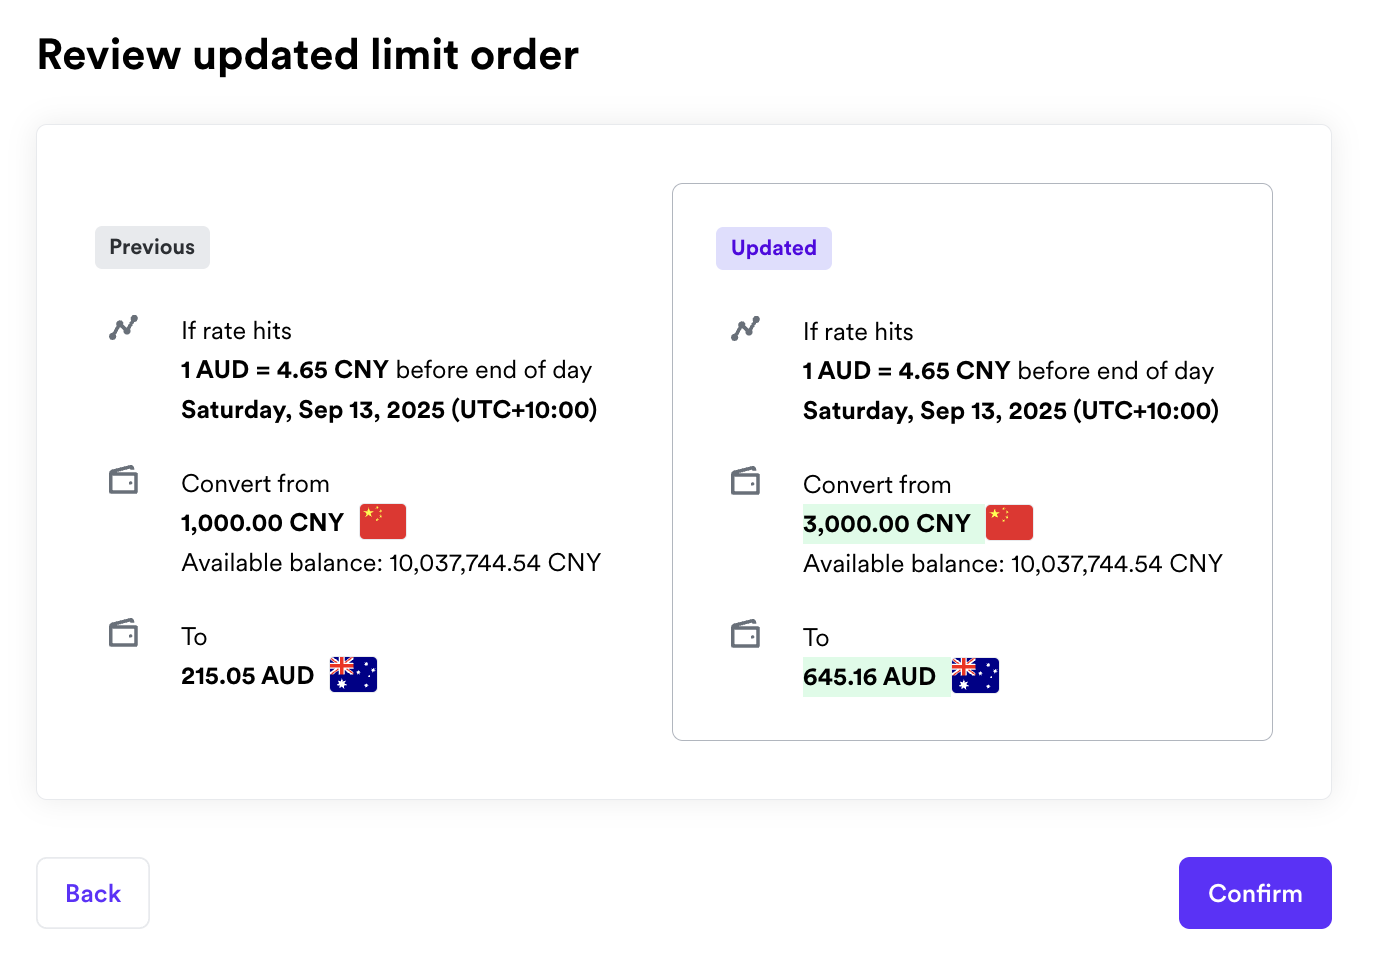The height and width of the screenshot is (974, 1378).
Task: Click the Review updated limit order heading
Action: coord(308,55)
